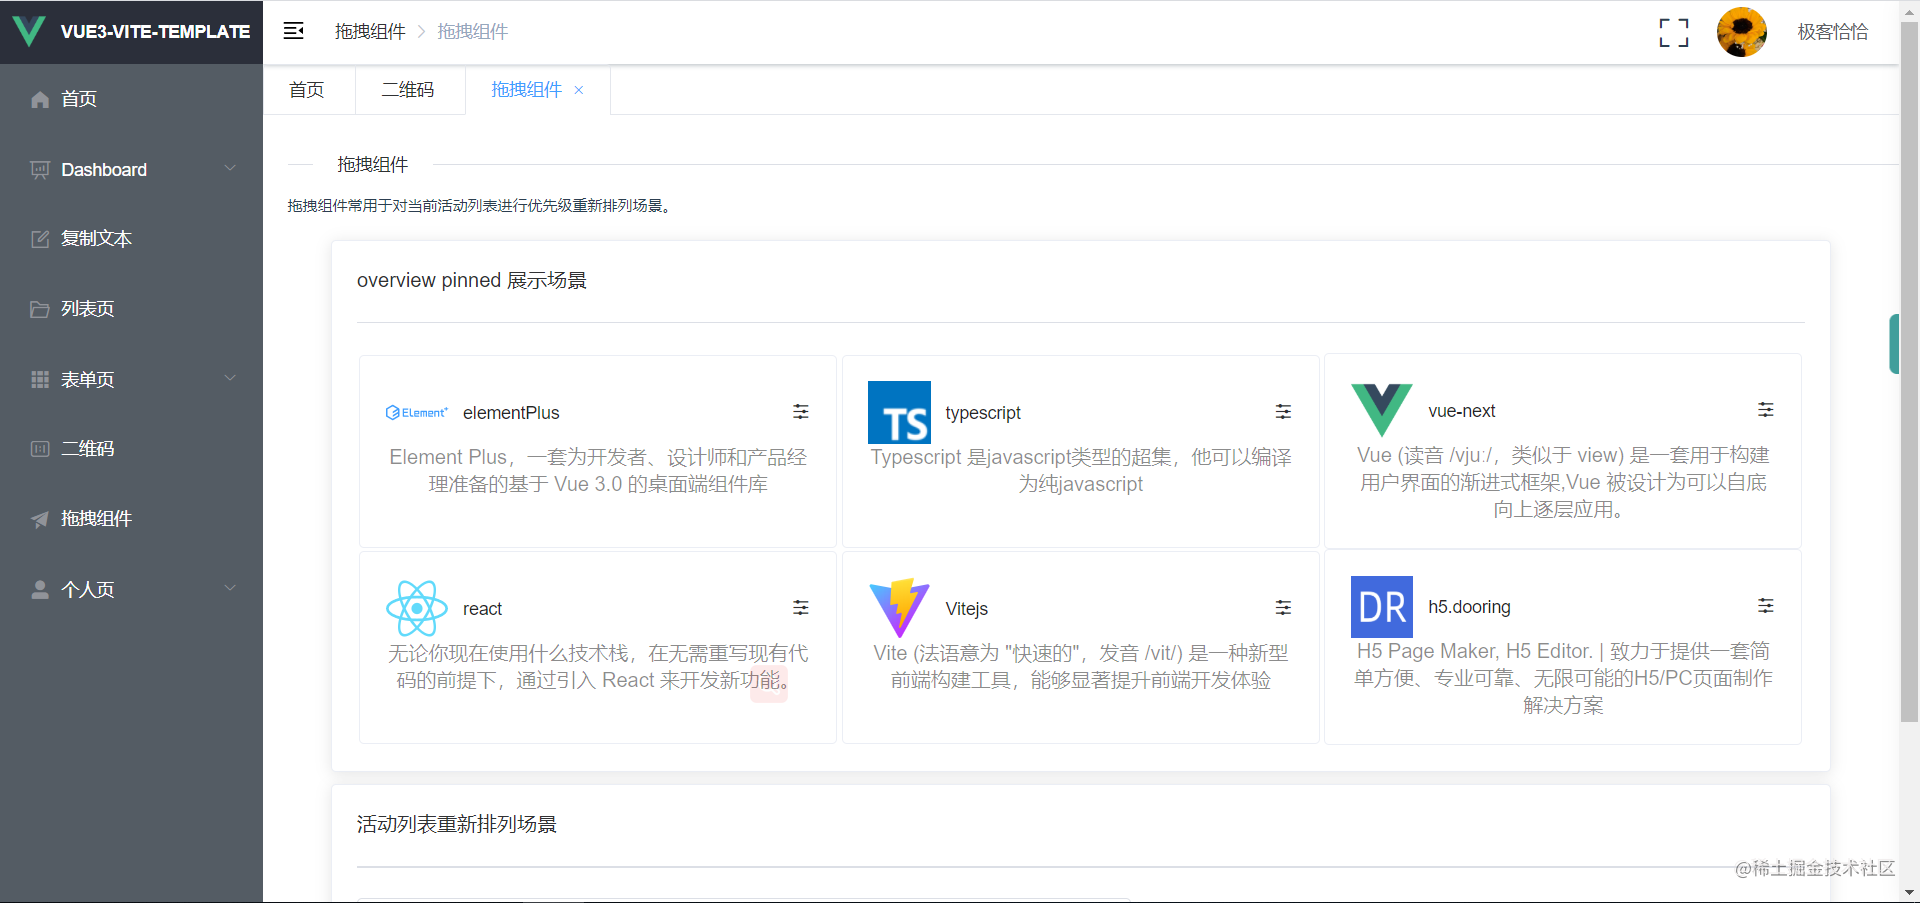This screenshot has width=1920, height=903.
Task: Click the elementPlus card title
Action: tap(511, 413)
